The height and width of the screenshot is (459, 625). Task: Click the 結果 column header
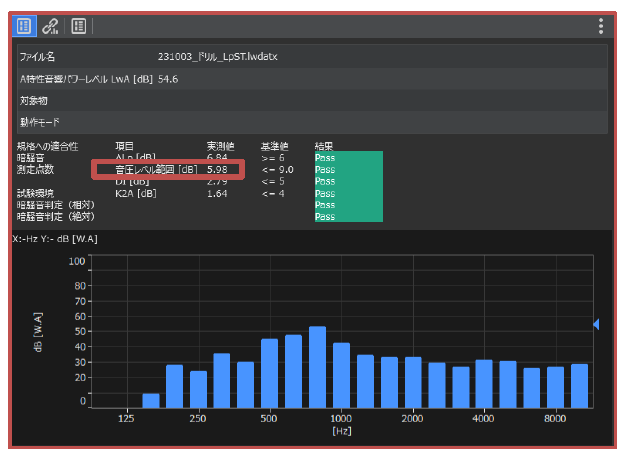(x=325, y=146)
